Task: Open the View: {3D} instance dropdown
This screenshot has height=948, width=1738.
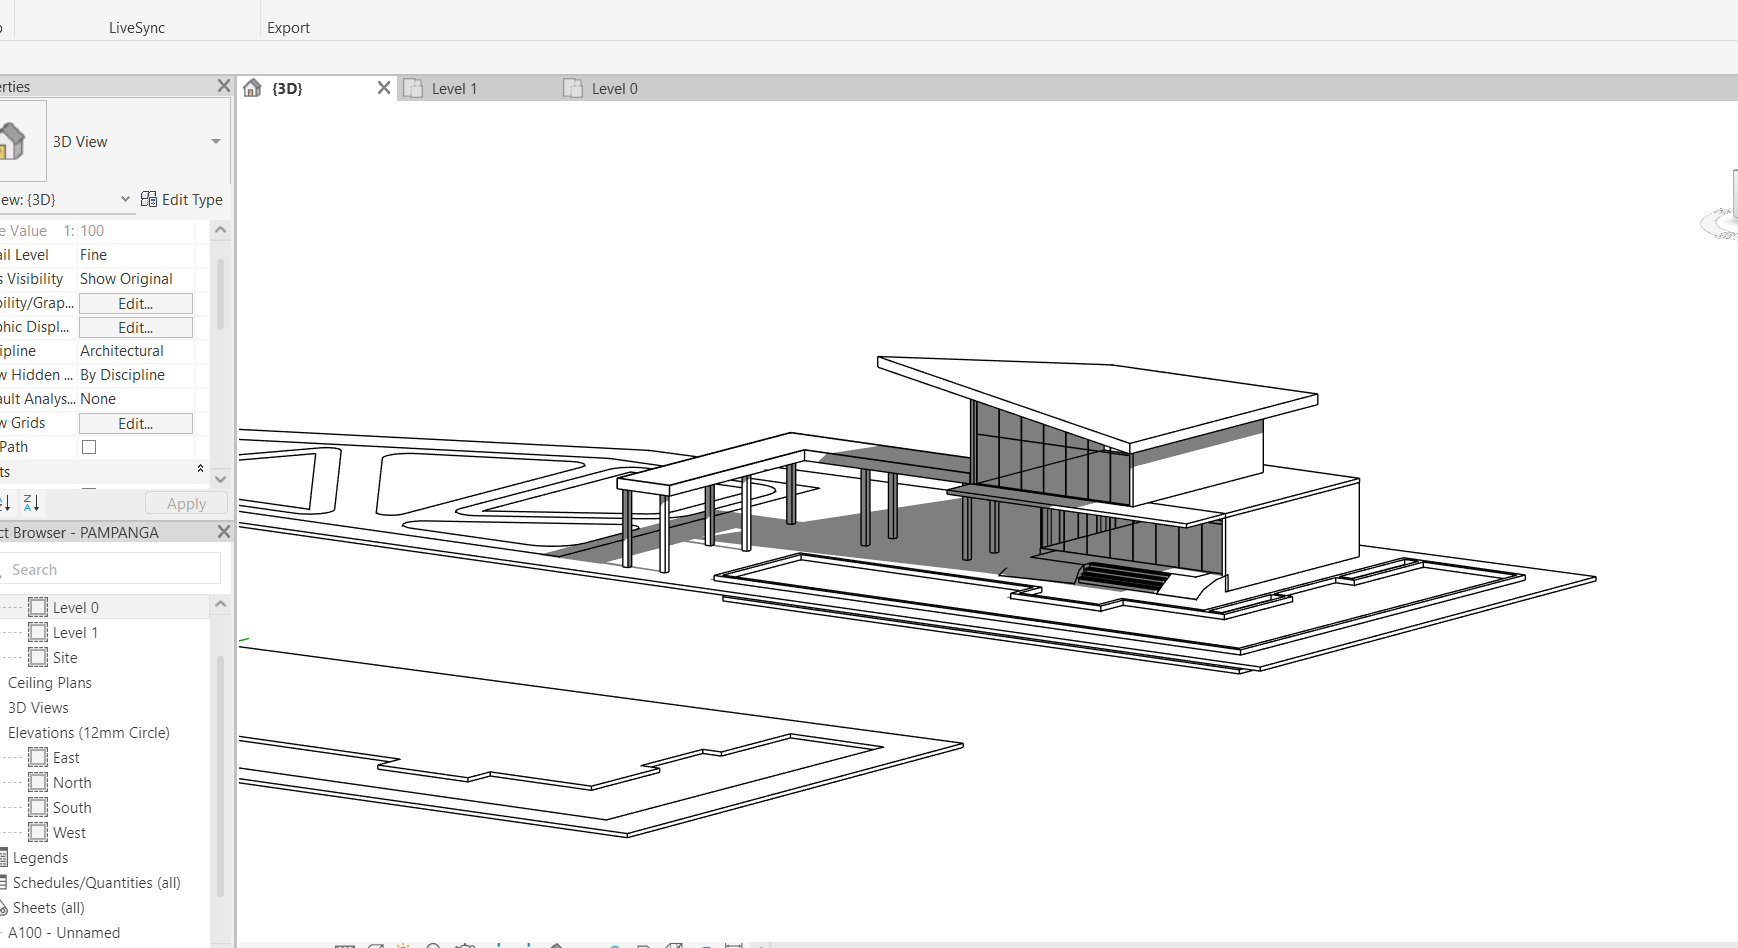Action: (125, 199)
